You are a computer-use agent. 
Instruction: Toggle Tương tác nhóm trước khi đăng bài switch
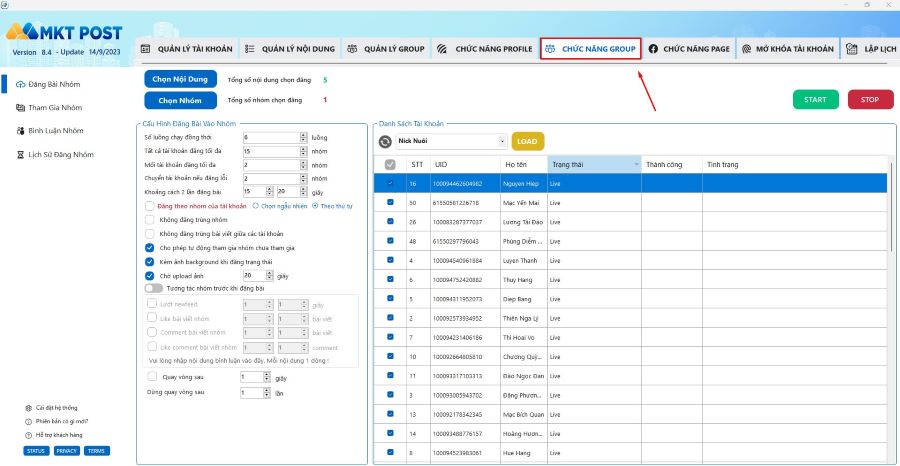pos(153,288)
